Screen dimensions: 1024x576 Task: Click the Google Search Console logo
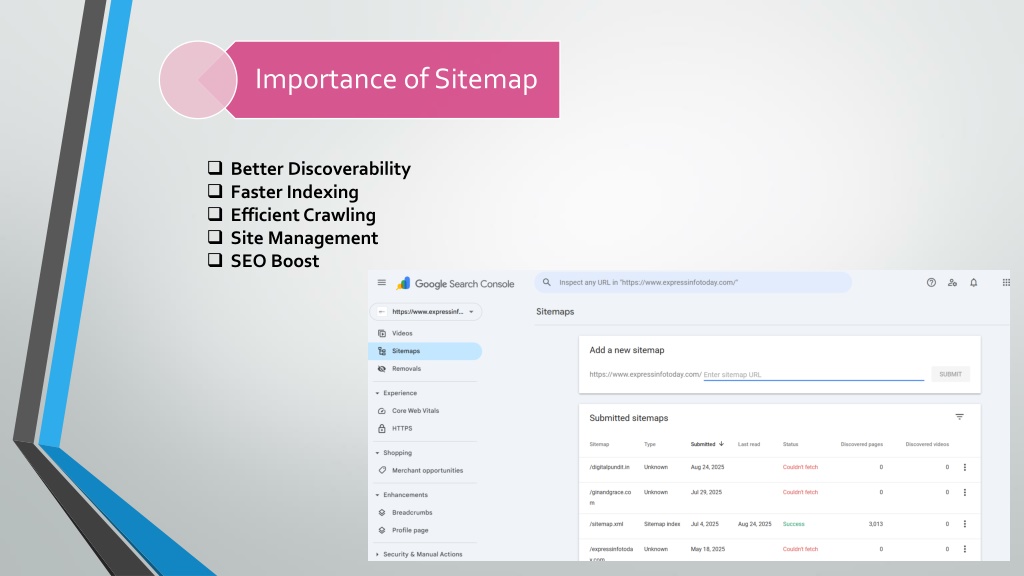[456, 284]
